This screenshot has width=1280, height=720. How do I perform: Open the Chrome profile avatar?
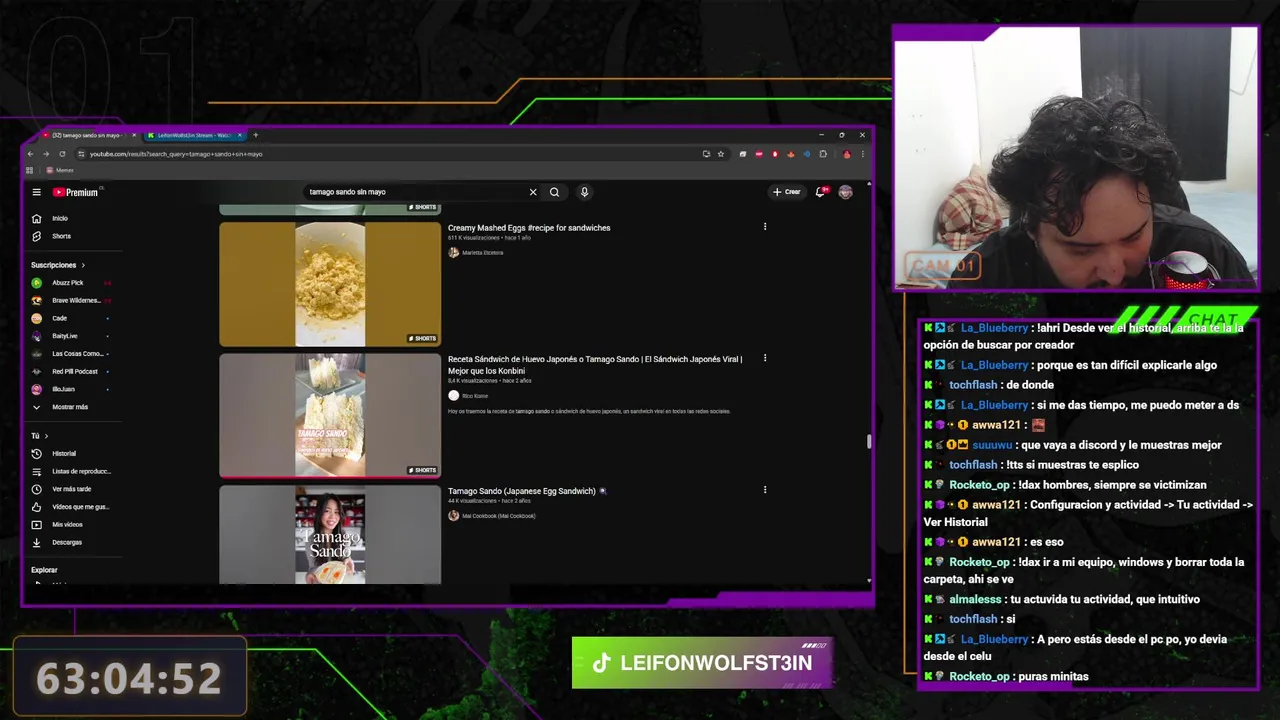point(847,154)
